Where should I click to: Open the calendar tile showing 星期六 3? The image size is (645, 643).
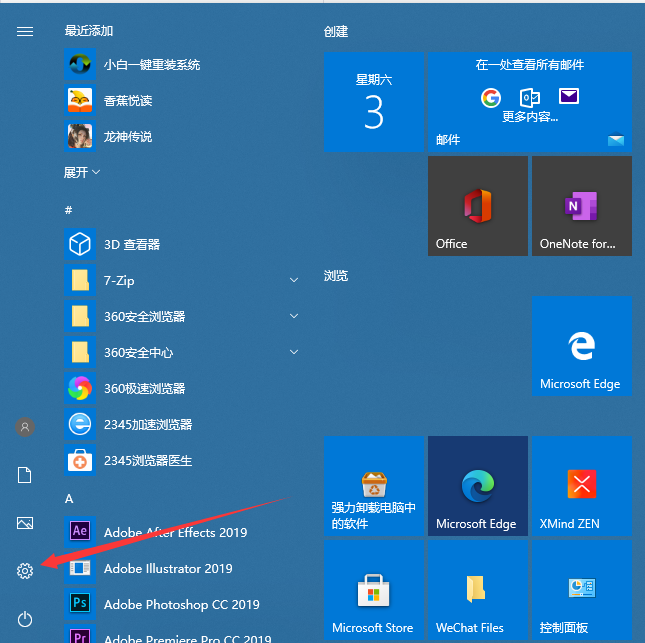[x=373, y=102]
